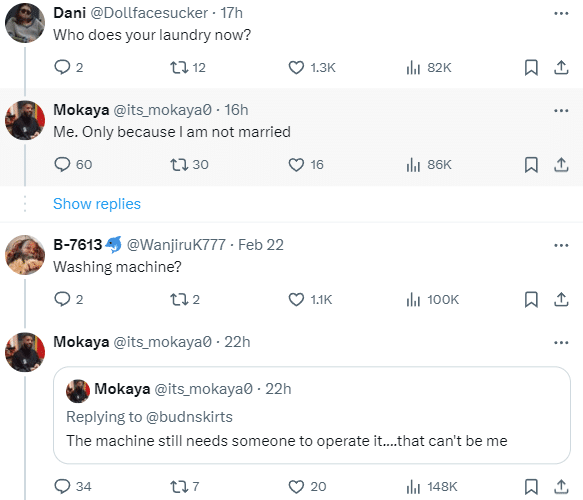The width and height of the screenshot is (583, 500).
Task: Bookmark Mokaya's 'Only because I am not married' tweet
Action: pyautogui.click(x=531, y=165)
